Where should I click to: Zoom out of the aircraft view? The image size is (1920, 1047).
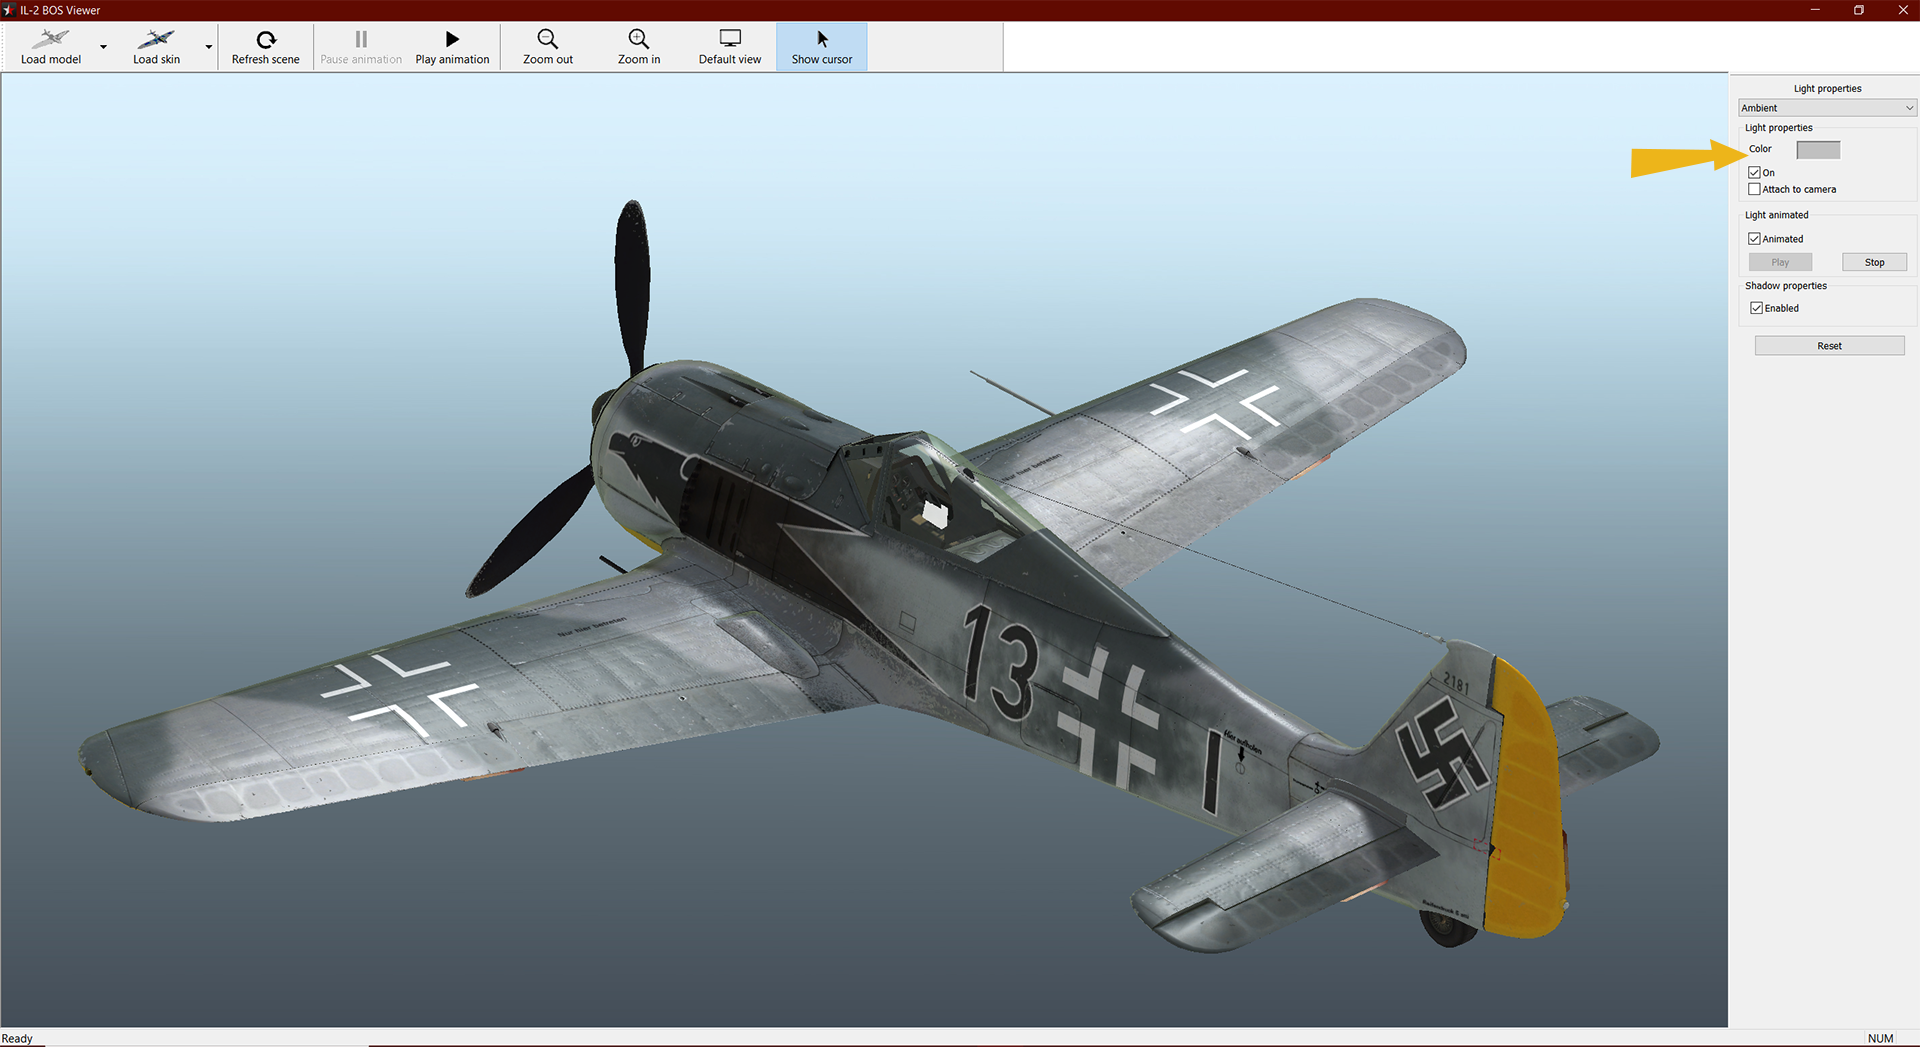(x=547, y=47)
